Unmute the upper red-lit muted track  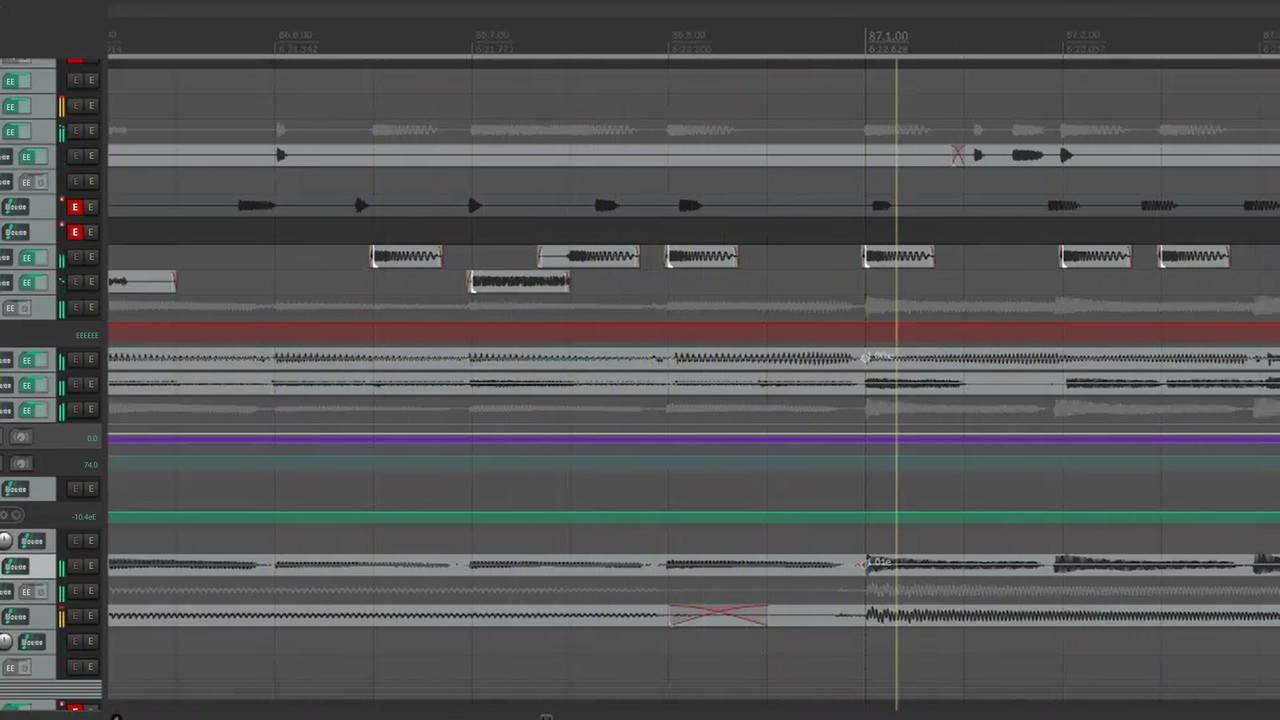[75, 207]
